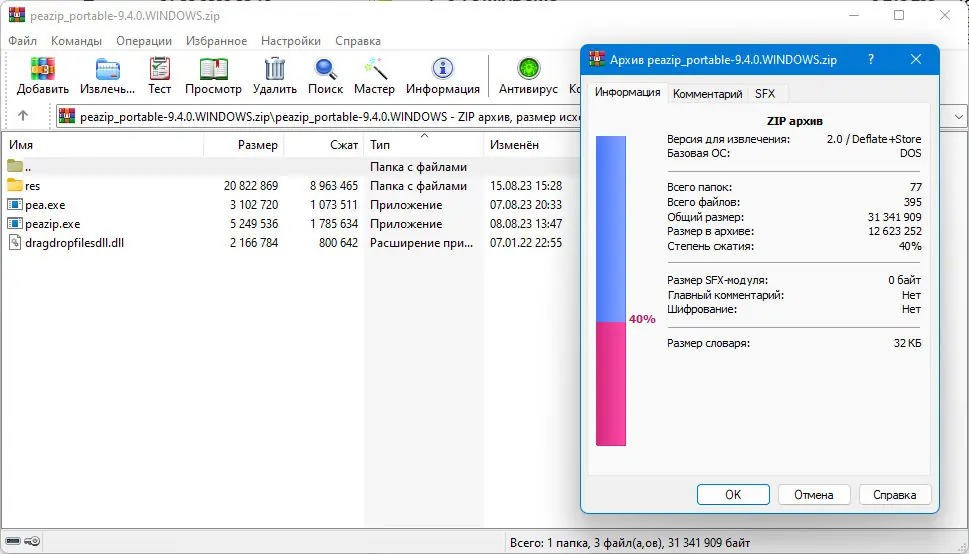Image resolution: width=969 pixels, height=554 pixels.
Task: Click the Добавить (Add) toolbar icon
Action: click(x=43, y=69)
